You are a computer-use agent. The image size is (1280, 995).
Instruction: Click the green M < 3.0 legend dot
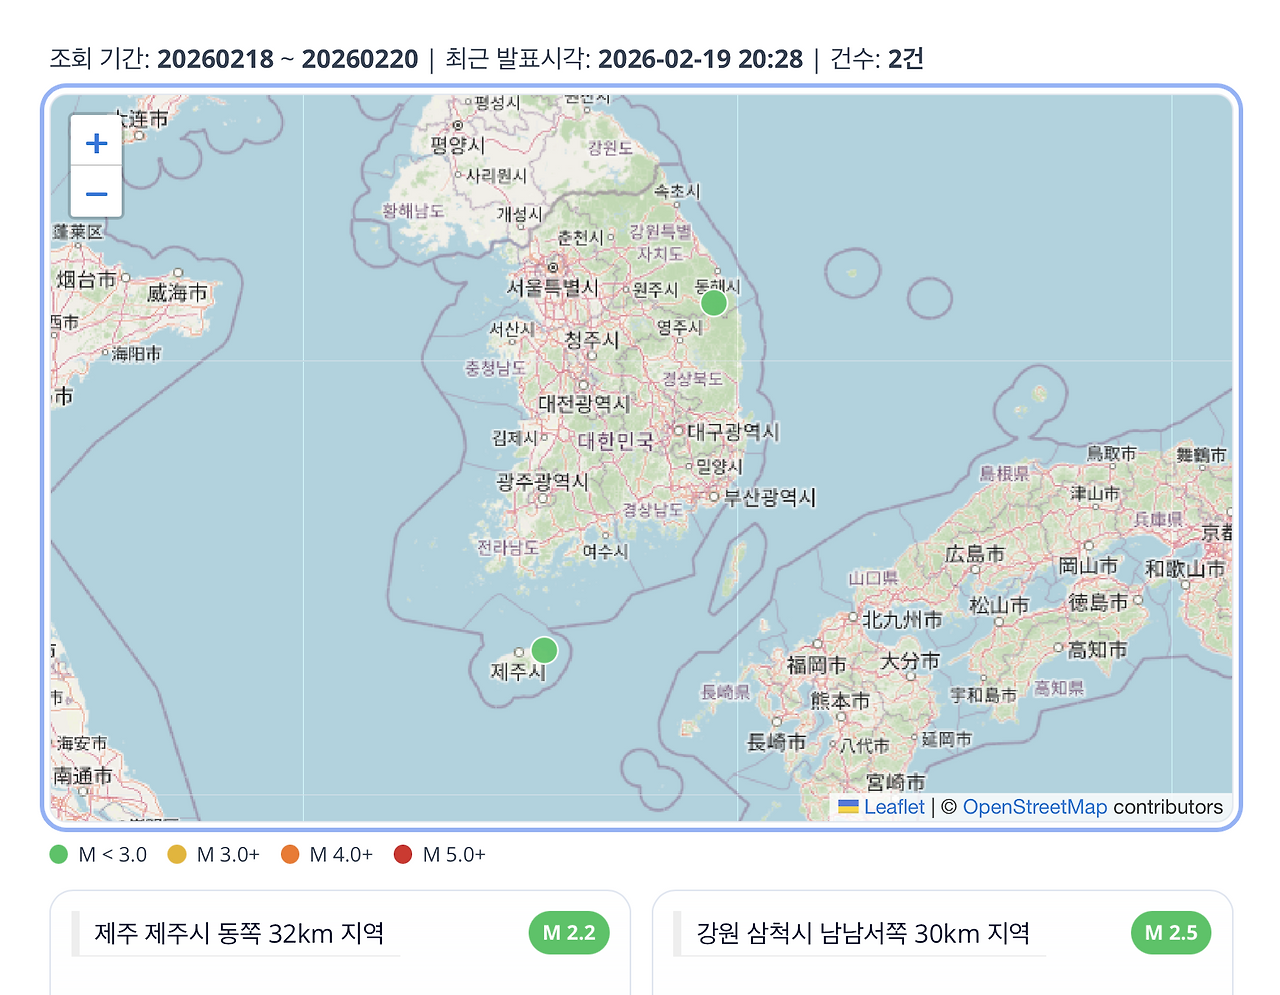coord(58,854)
